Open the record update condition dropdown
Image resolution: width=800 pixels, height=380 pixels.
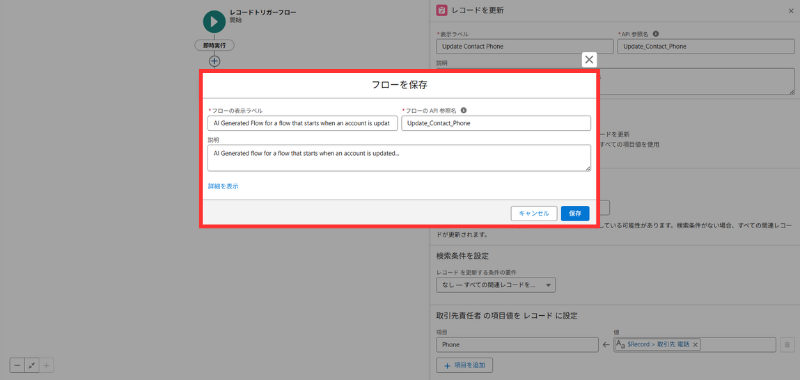pyautogui.click(x=496, y=285)
